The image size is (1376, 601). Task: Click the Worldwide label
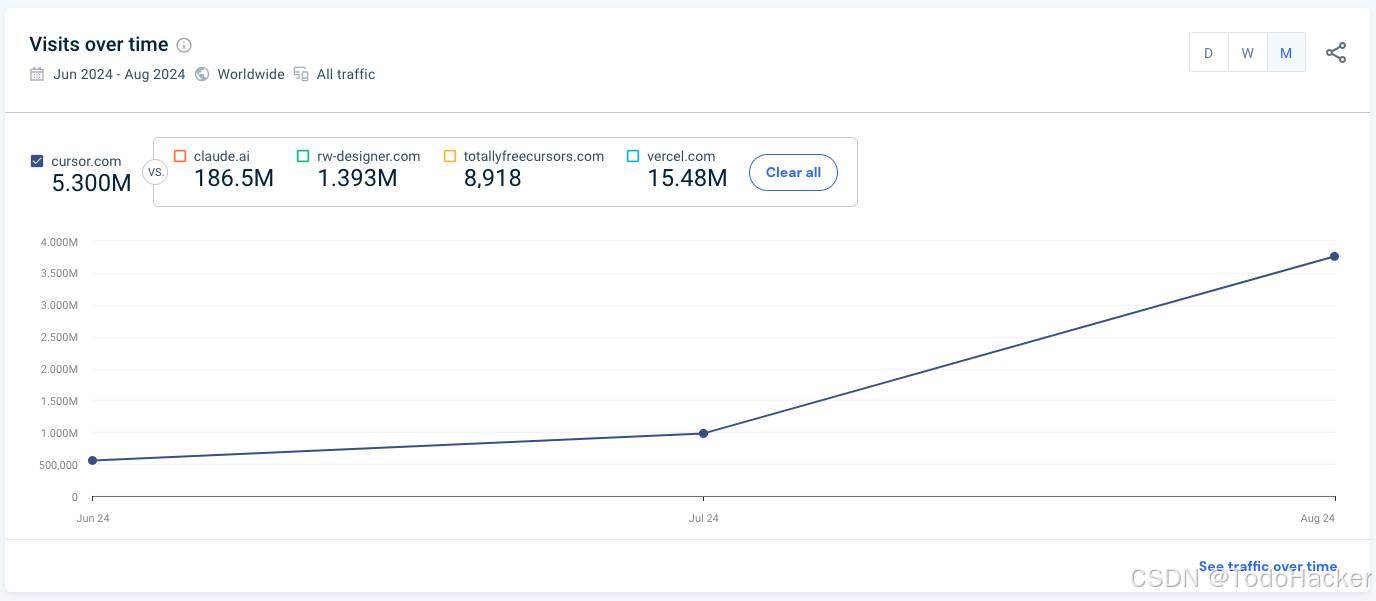point(251,74)
